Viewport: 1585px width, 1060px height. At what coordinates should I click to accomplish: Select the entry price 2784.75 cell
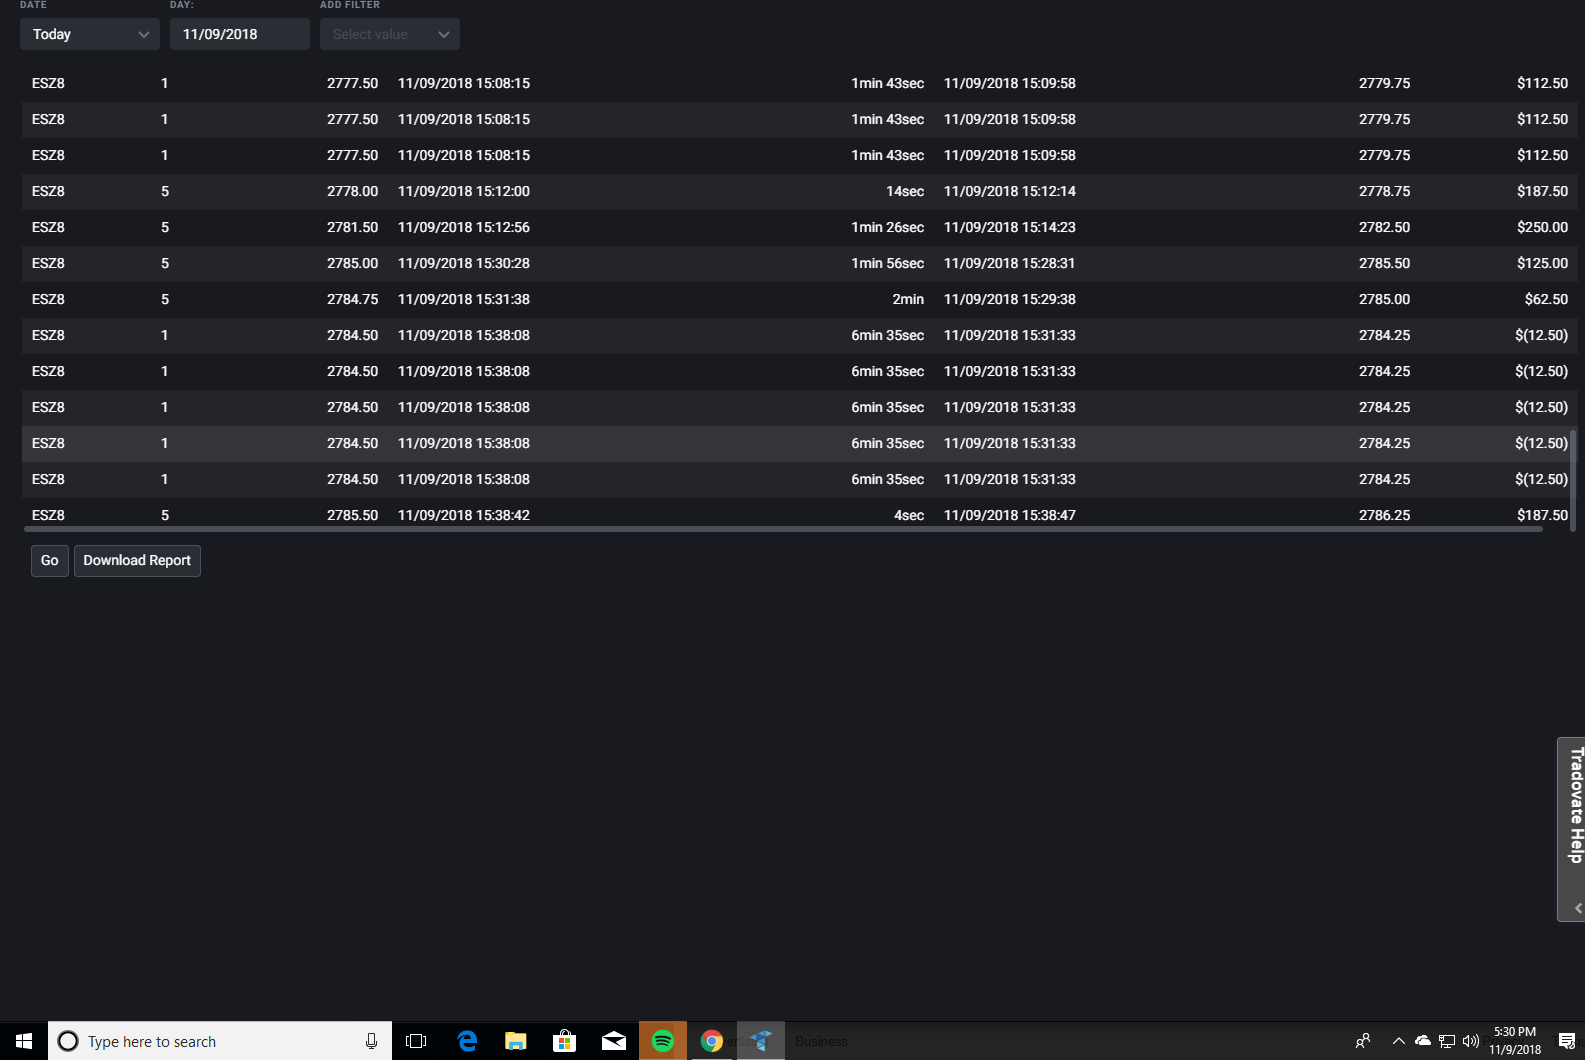352,299
